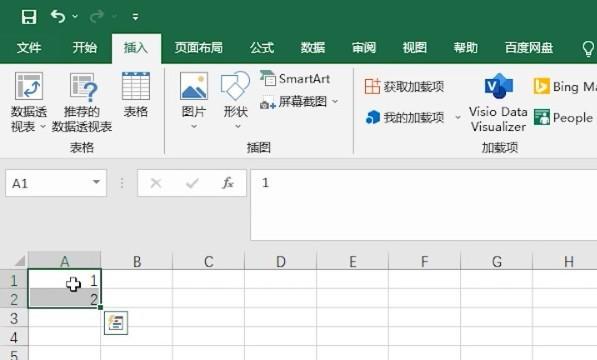
Task: Select column E header
Action: point(353,261)
